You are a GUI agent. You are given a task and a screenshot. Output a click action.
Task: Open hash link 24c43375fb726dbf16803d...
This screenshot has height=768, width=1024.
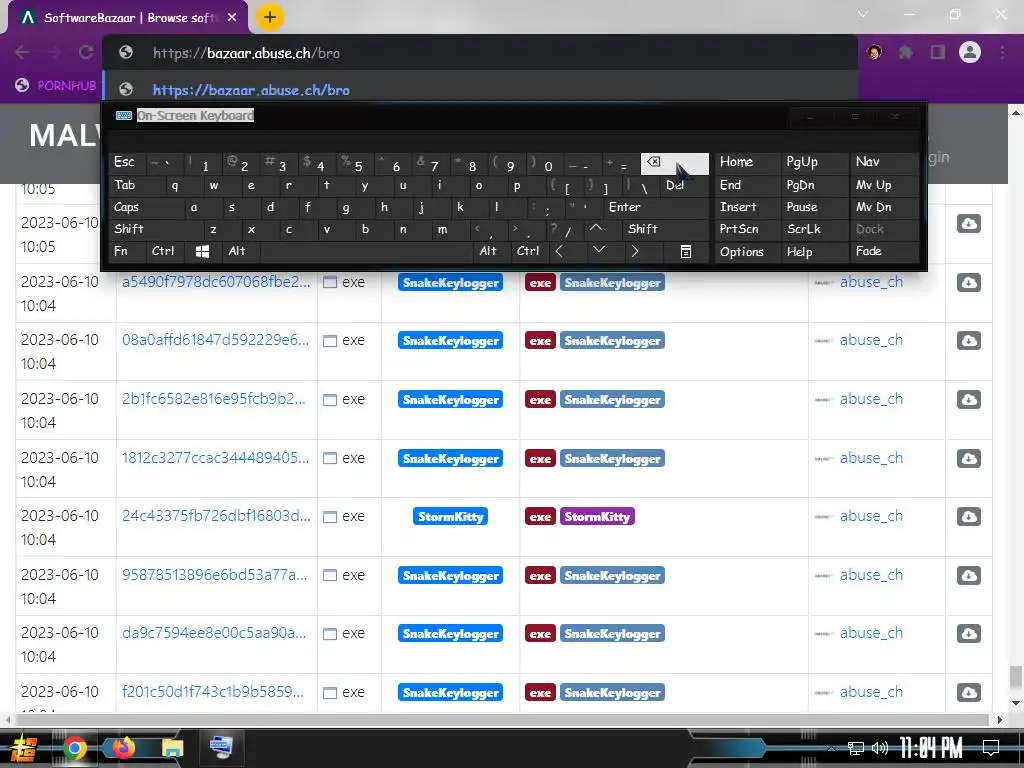click(216, 516)
